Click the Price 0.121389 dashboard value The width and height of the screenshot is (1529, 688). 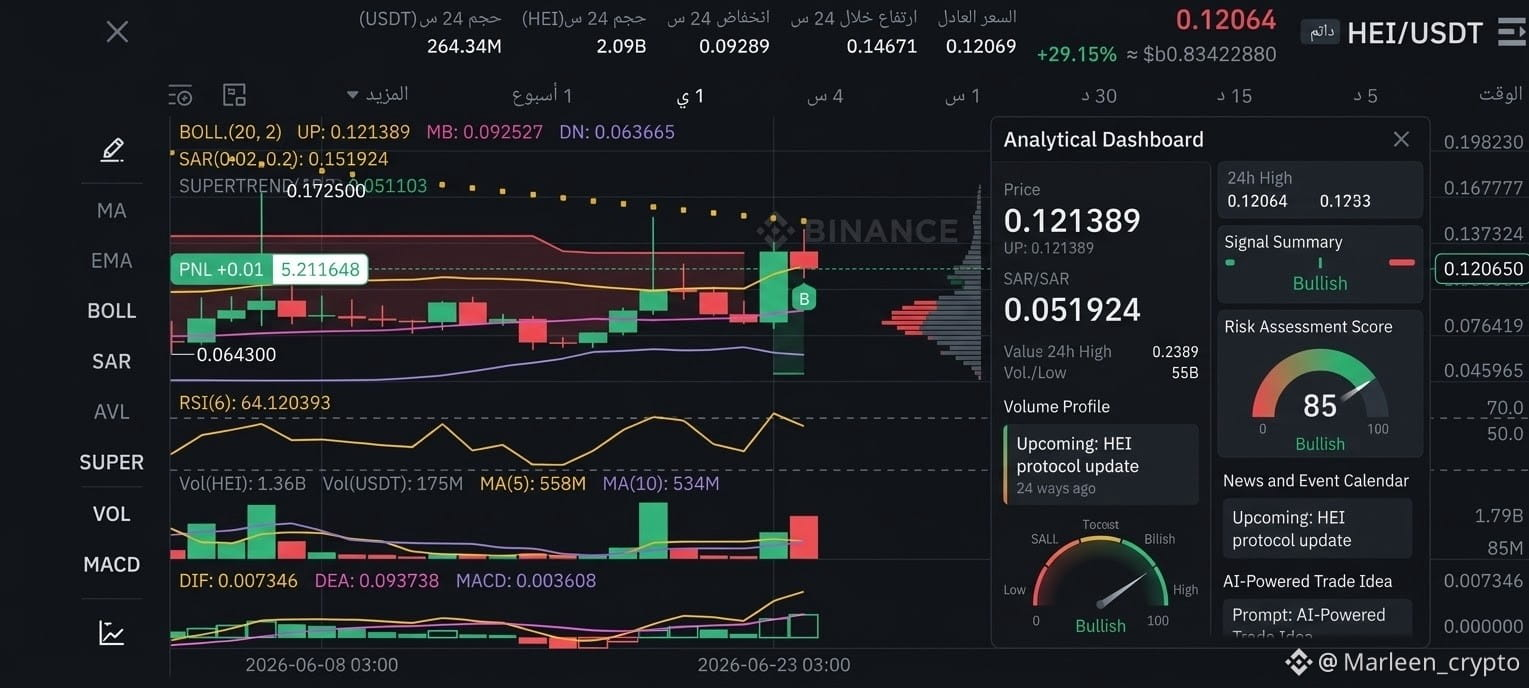click(x=1072, y=220)
